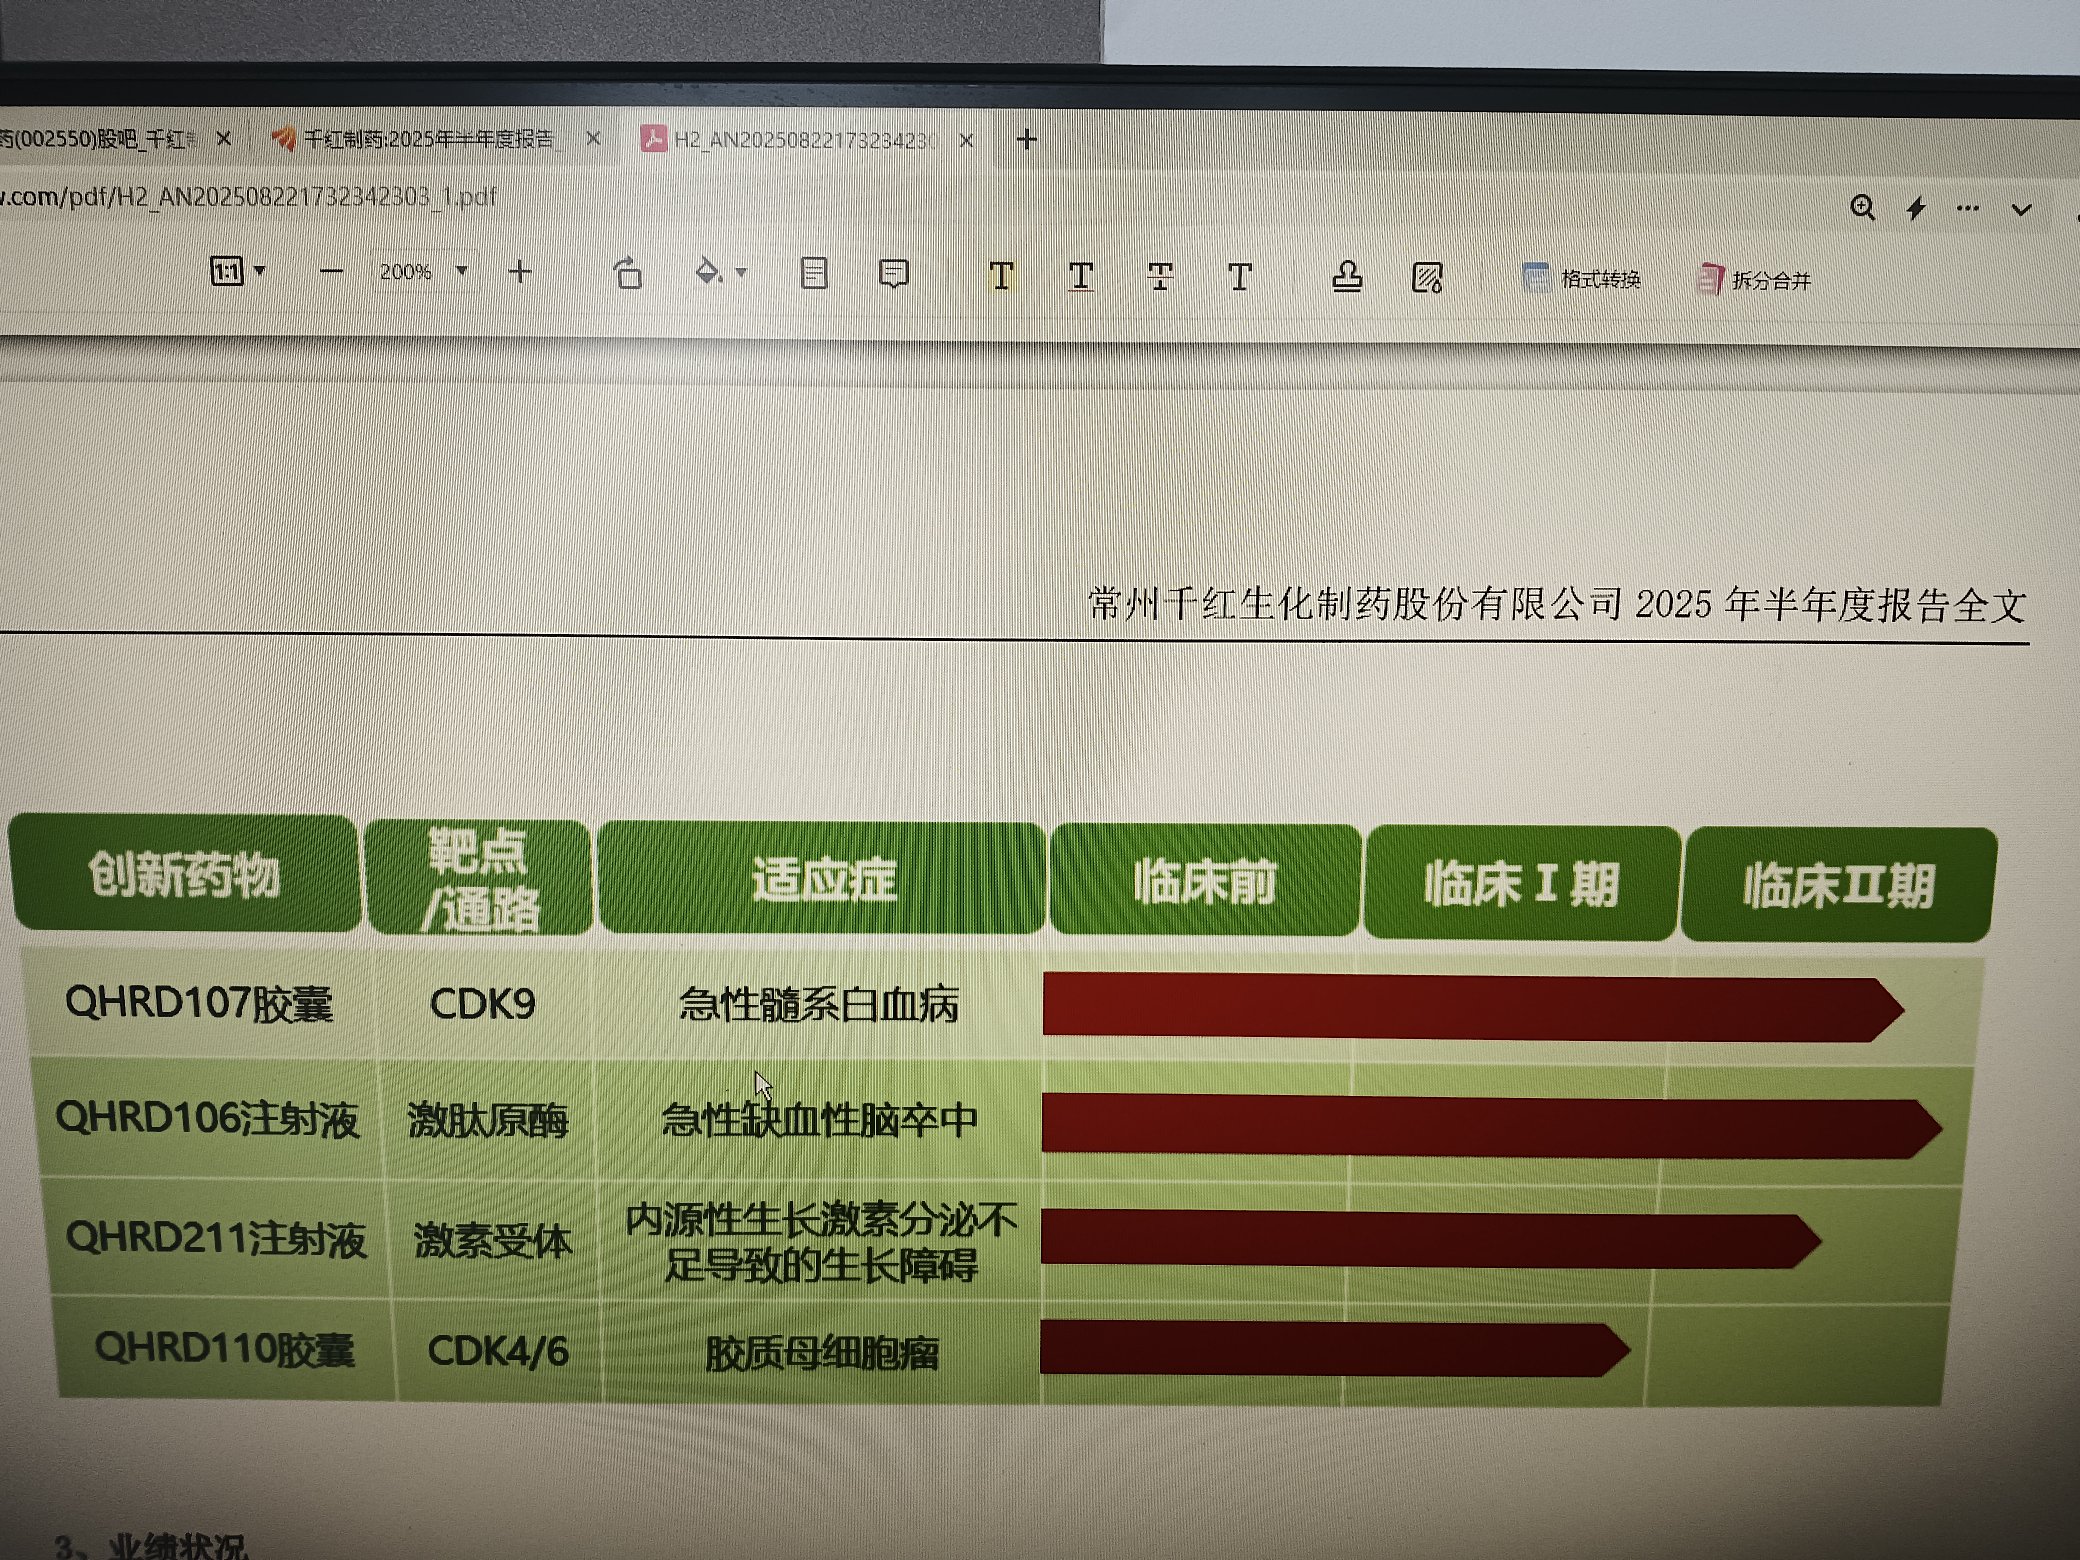Click the 临床II期 column header
This screenshot has height=1560, width=2080.
point(1838,886)
